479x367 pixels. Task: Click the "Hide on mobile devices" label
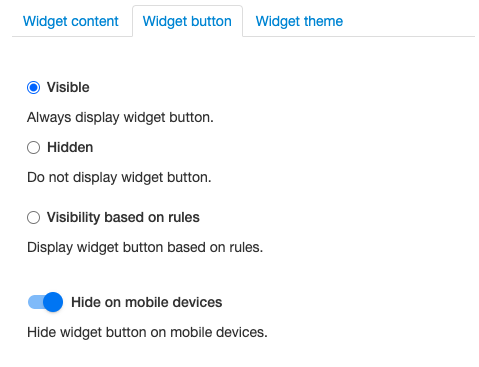pos(147,302)
